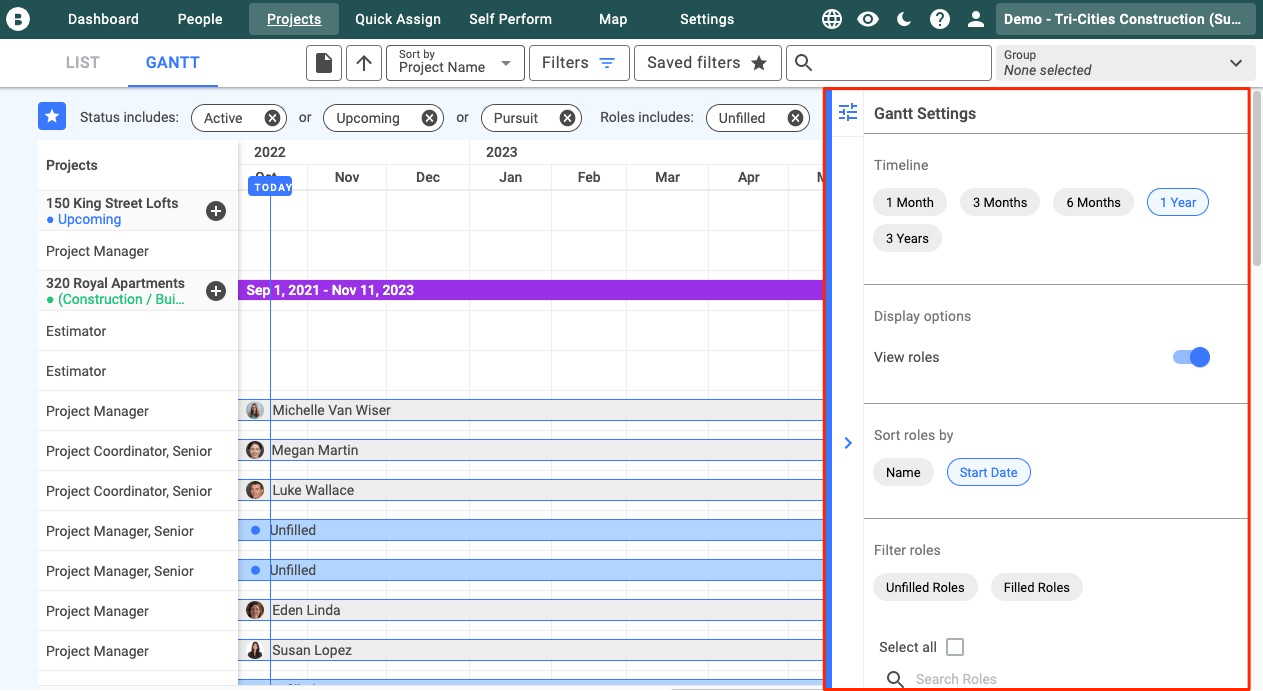The height and width of the screenshot is (691, 1263).
Task: Open the Sort by Project Name dropdown
Action: coord(456,63)
